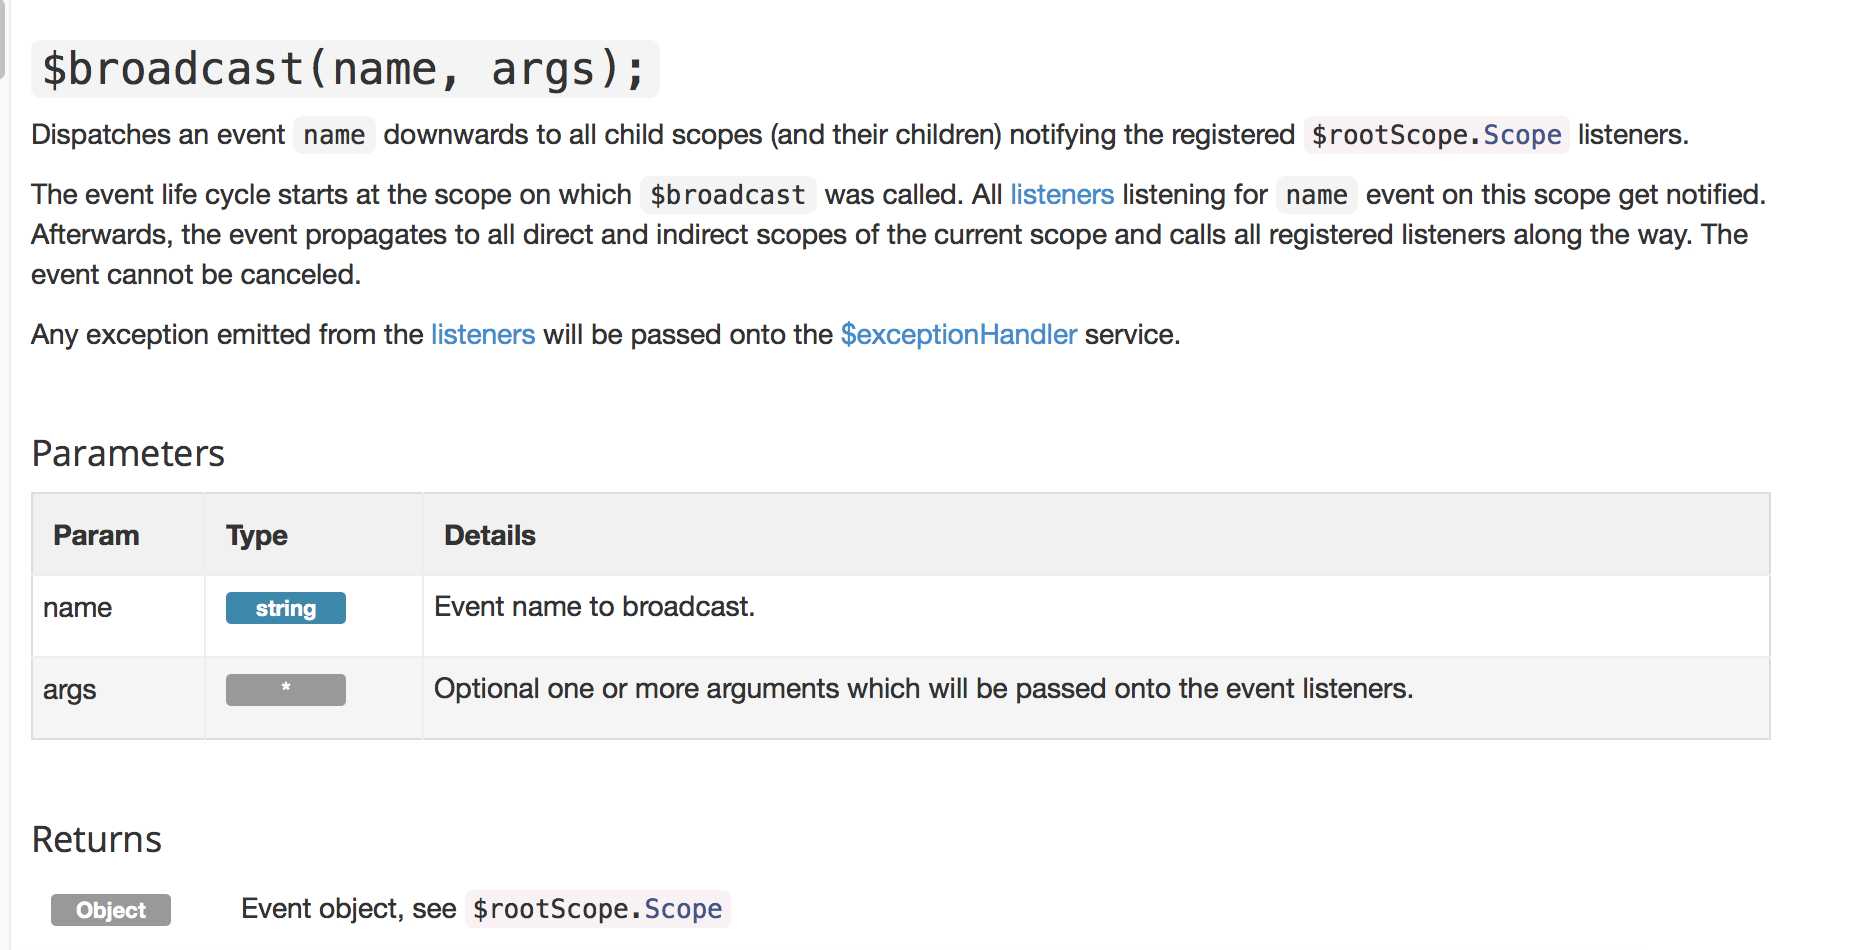This screenshot has height=950, width=1850.
Task: Click $rootScope.Scope link under Returns
Action: (x=597, y=909)
